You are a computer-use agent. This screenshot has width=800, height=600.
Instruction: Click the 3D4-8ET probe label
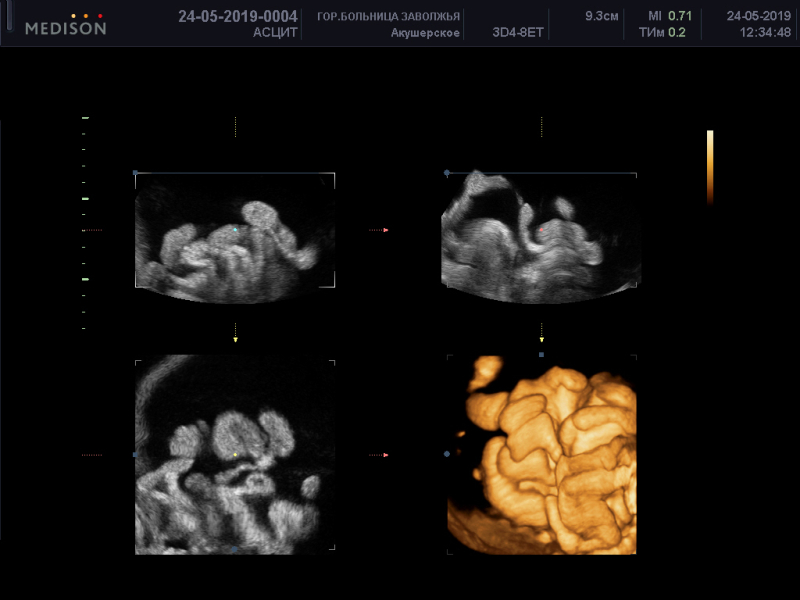pos(518,33)
